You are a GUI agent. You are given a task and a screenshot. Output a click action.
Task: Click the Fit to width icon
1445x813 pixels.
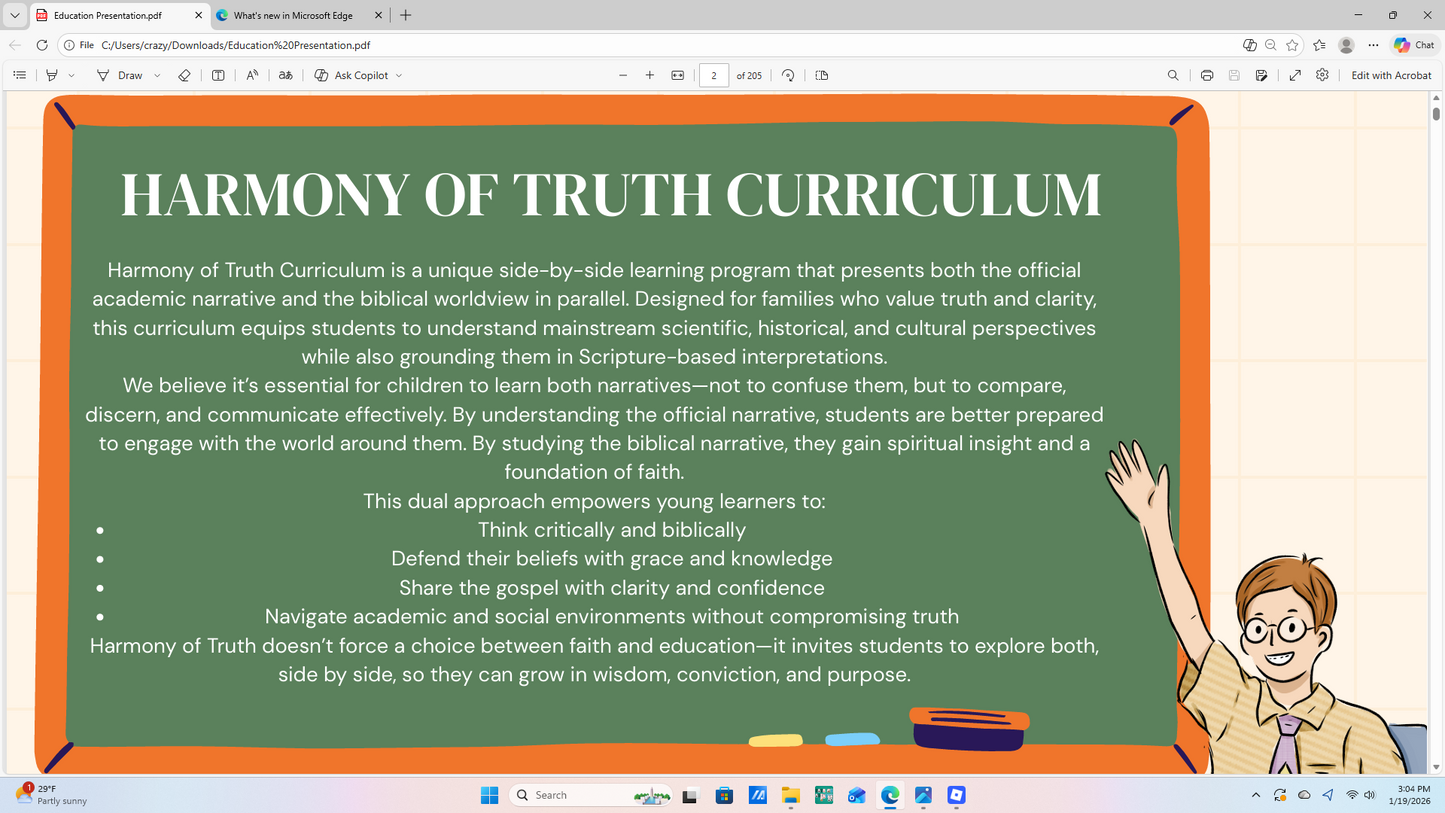point(678,75)
